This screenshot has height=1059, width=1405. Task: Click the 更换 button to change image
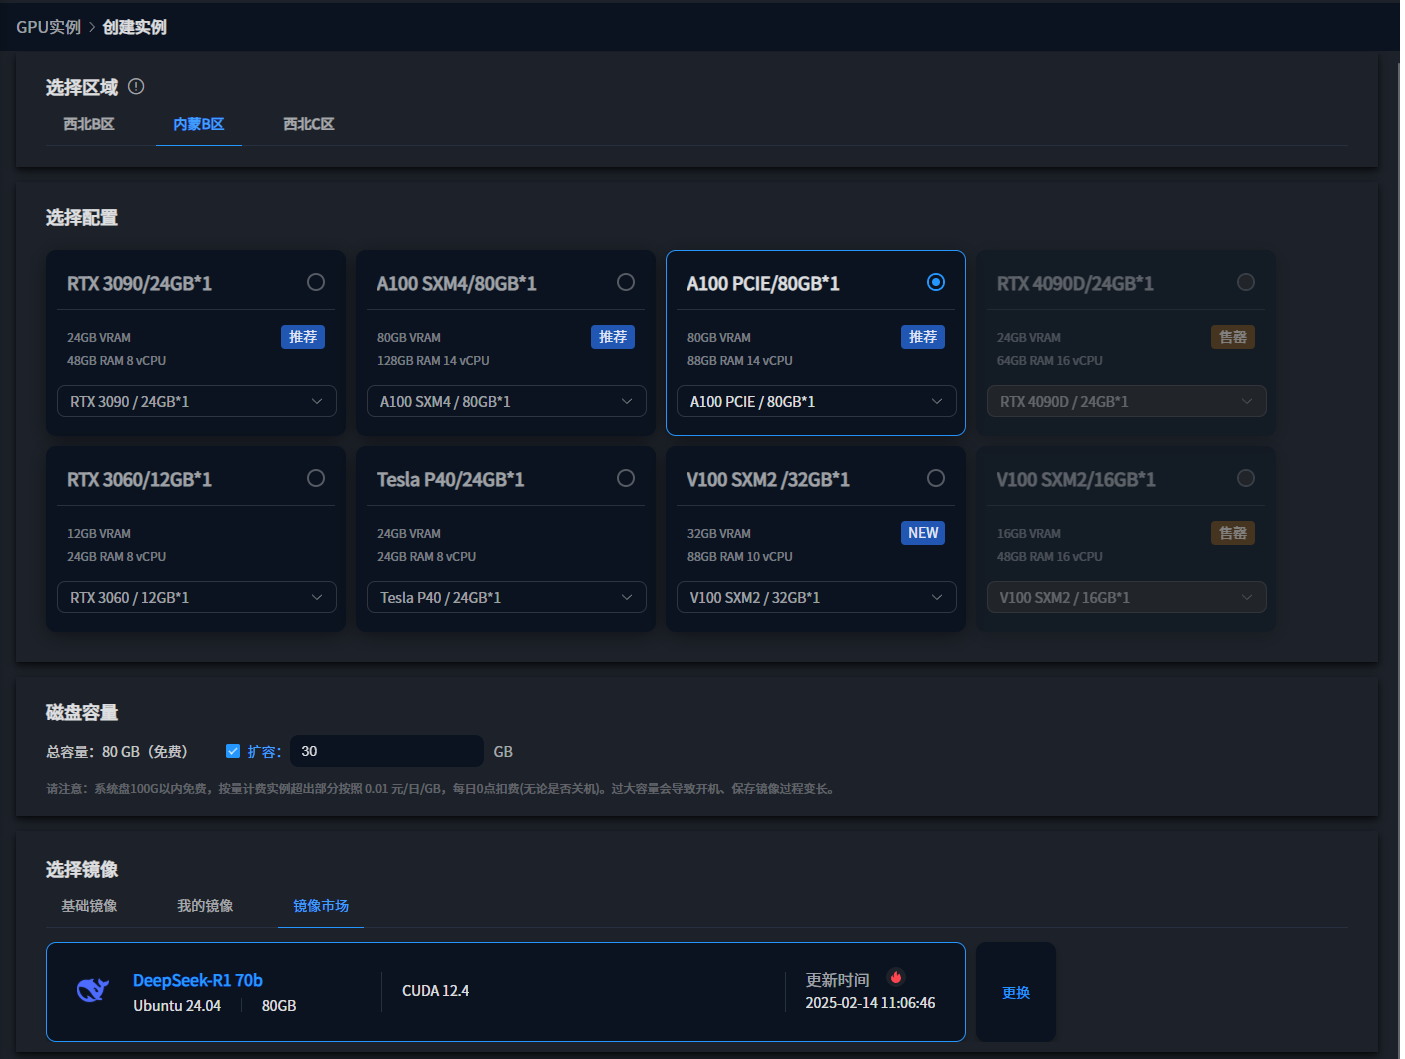1016,992
